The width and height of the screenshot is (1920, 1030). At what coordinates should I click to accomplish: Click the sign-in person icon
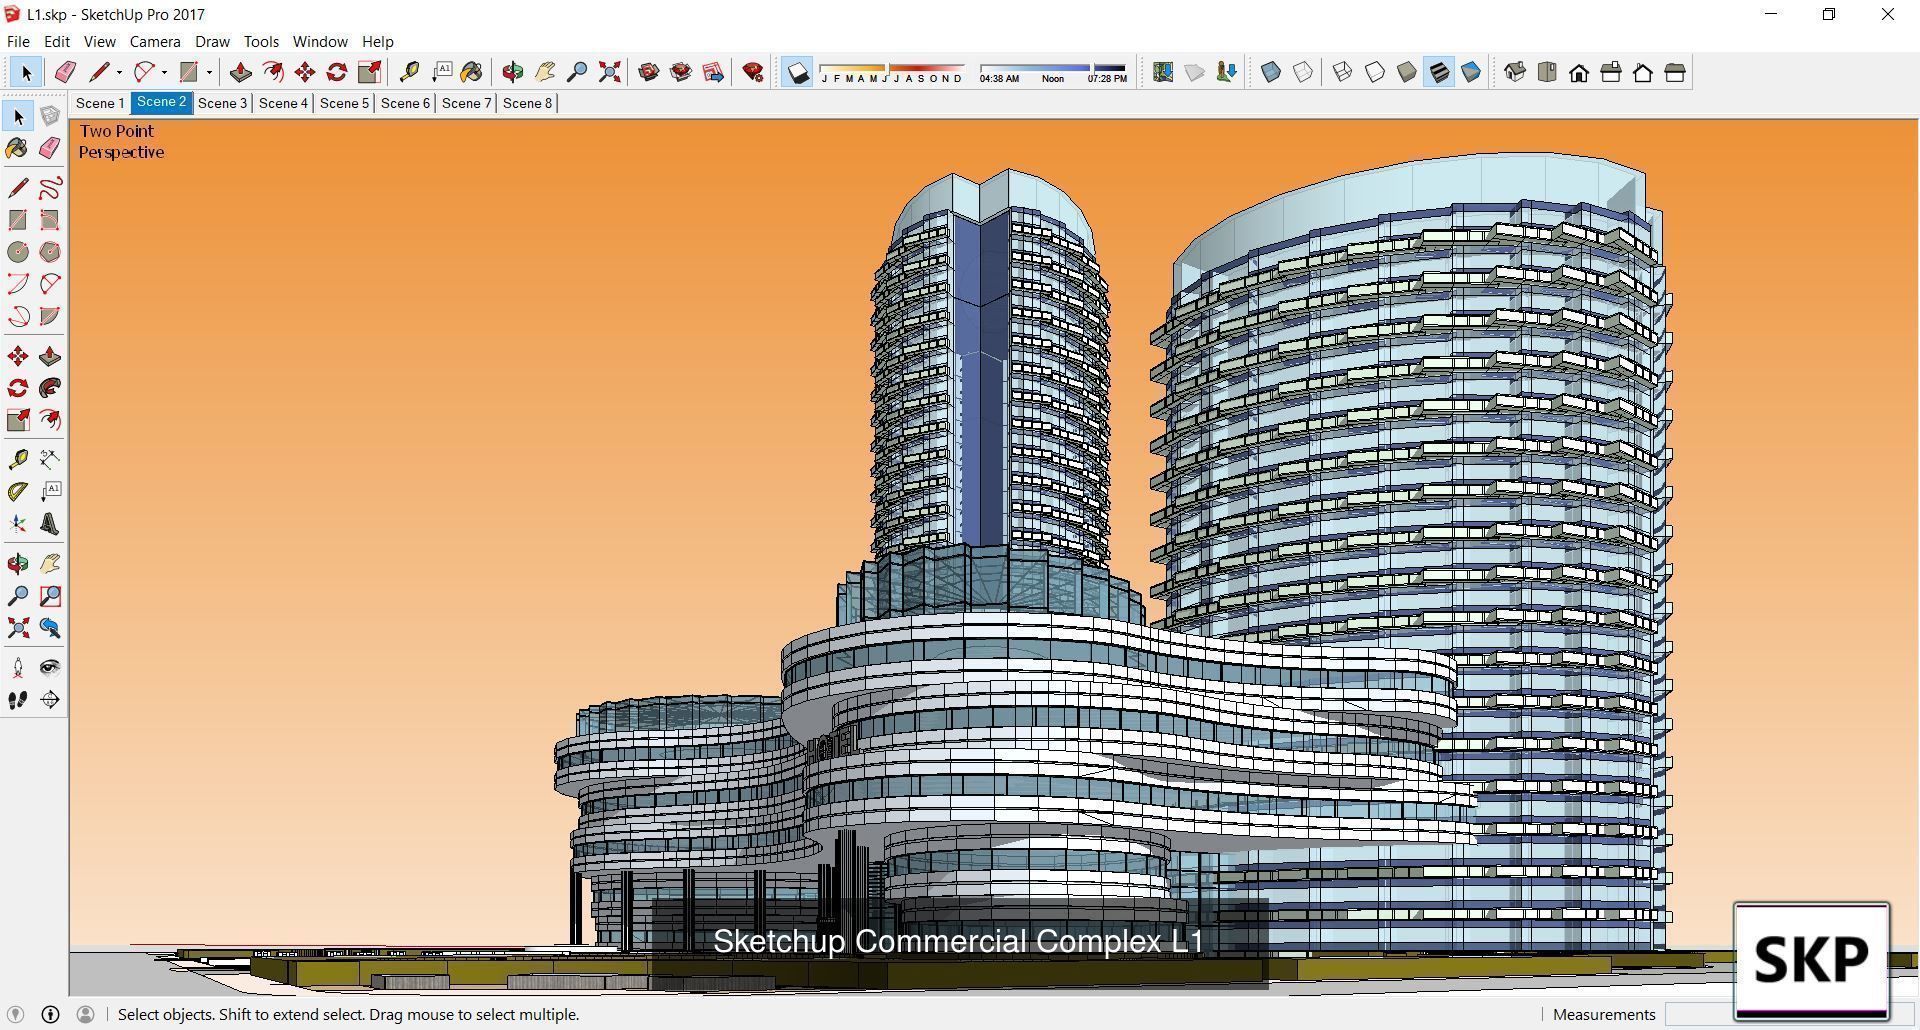[x=86, y=1014]
